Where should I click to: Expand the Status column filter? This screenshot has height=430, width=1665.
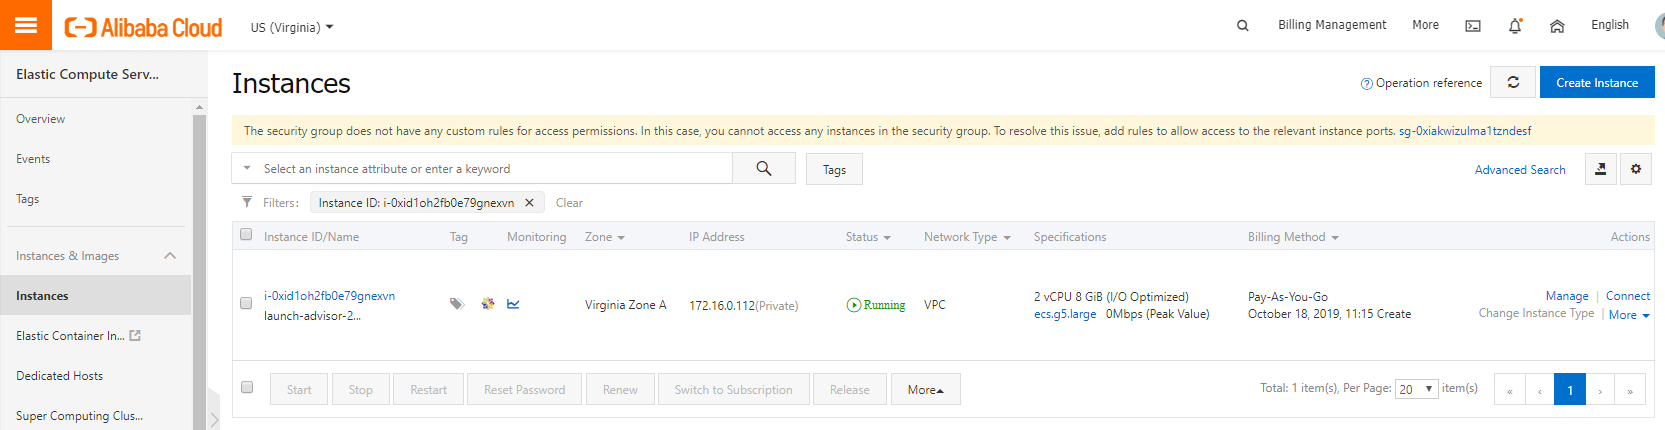(x=867, y=237)
